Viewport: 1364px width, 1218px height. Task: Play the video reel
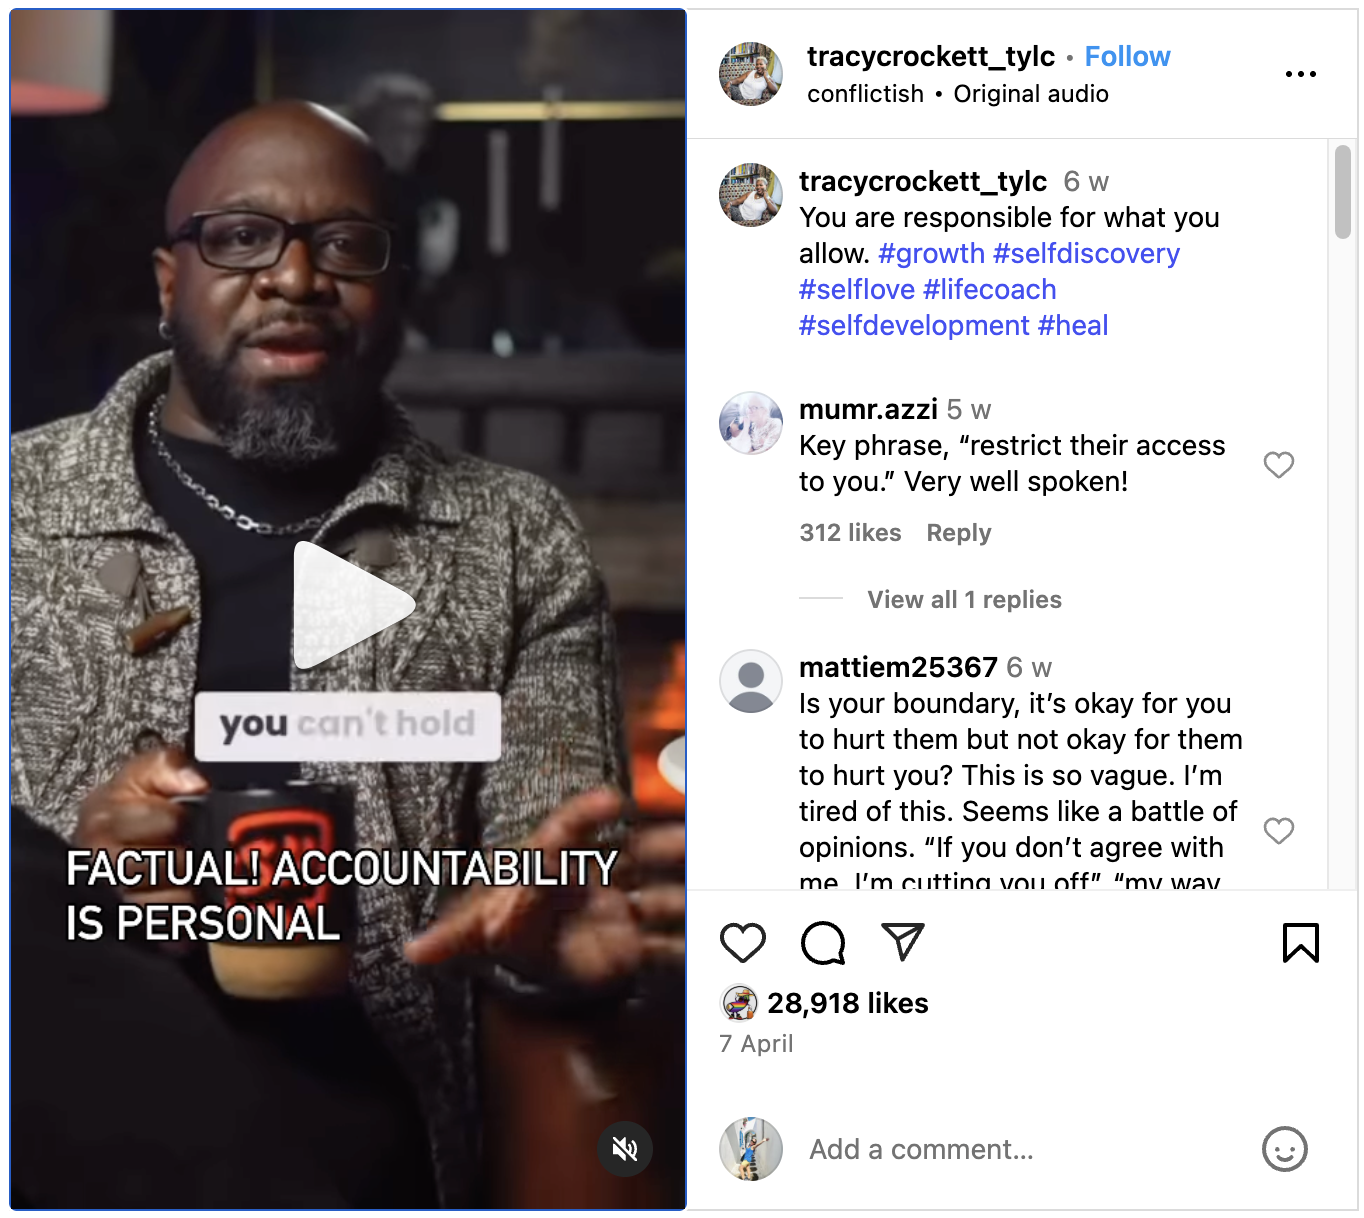(x=354, y=605)
